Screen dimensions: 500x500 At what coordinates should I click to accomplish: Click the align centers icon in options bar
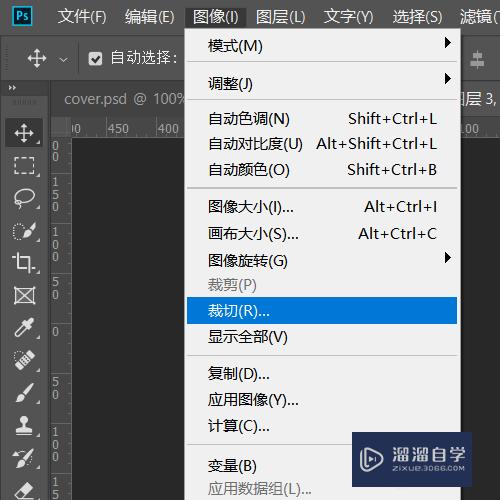point(477,60)
